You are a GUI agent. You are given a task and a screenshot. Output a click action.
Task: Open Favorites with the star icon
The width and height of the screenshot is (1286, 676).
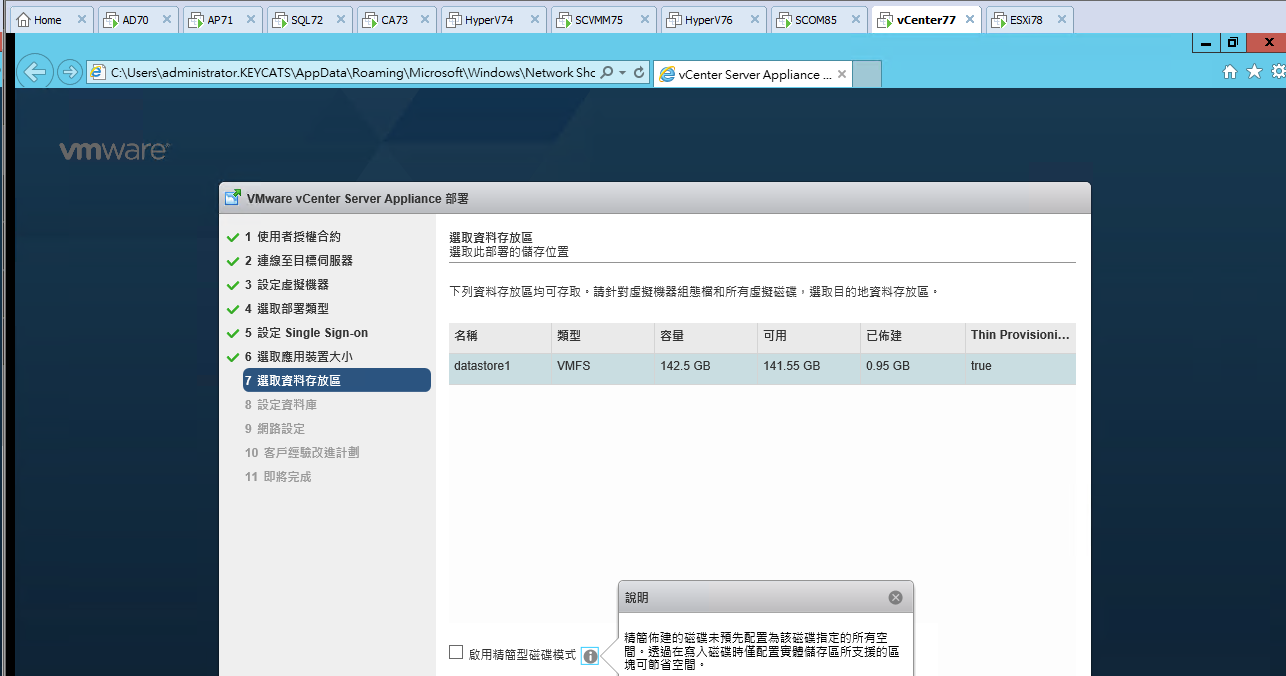click(1254, 72)
